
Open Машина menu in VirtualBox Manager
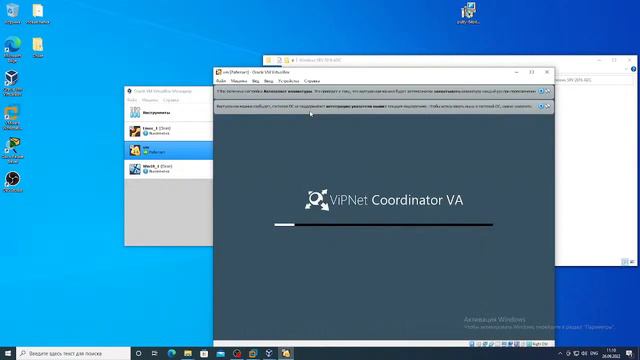pyautogui.click(x=150, y=100)
